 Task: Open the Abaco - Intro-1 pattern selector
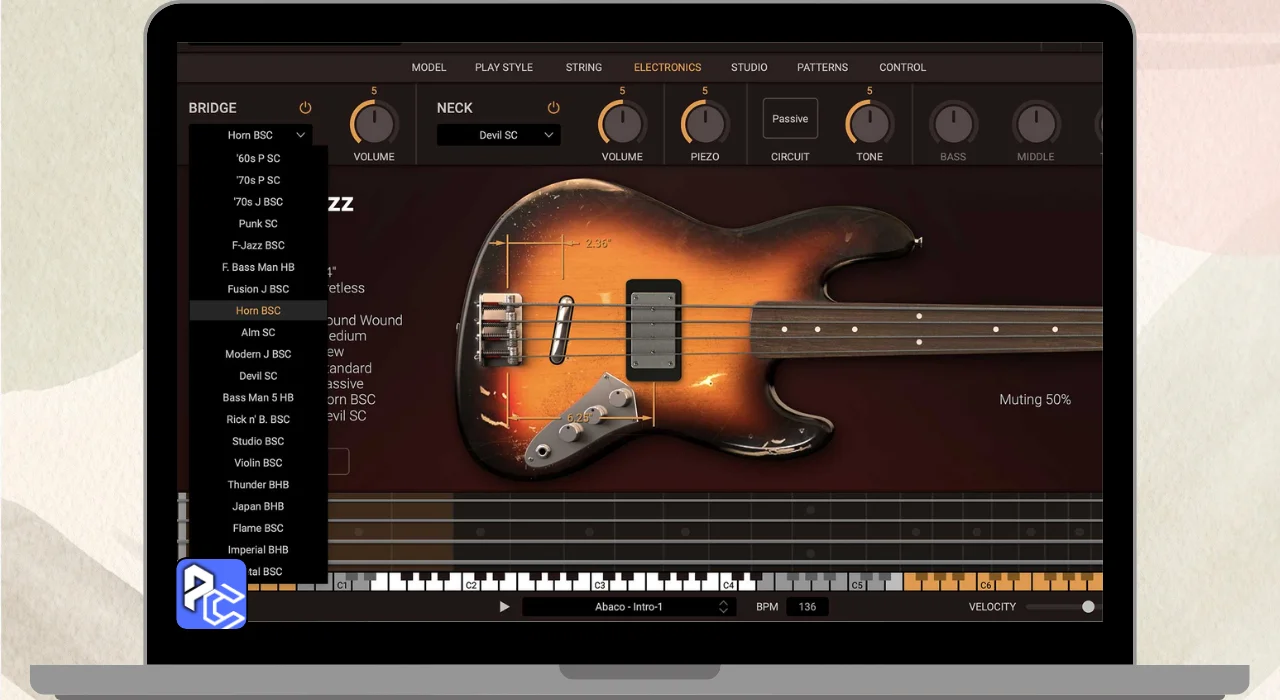[628, 607]
